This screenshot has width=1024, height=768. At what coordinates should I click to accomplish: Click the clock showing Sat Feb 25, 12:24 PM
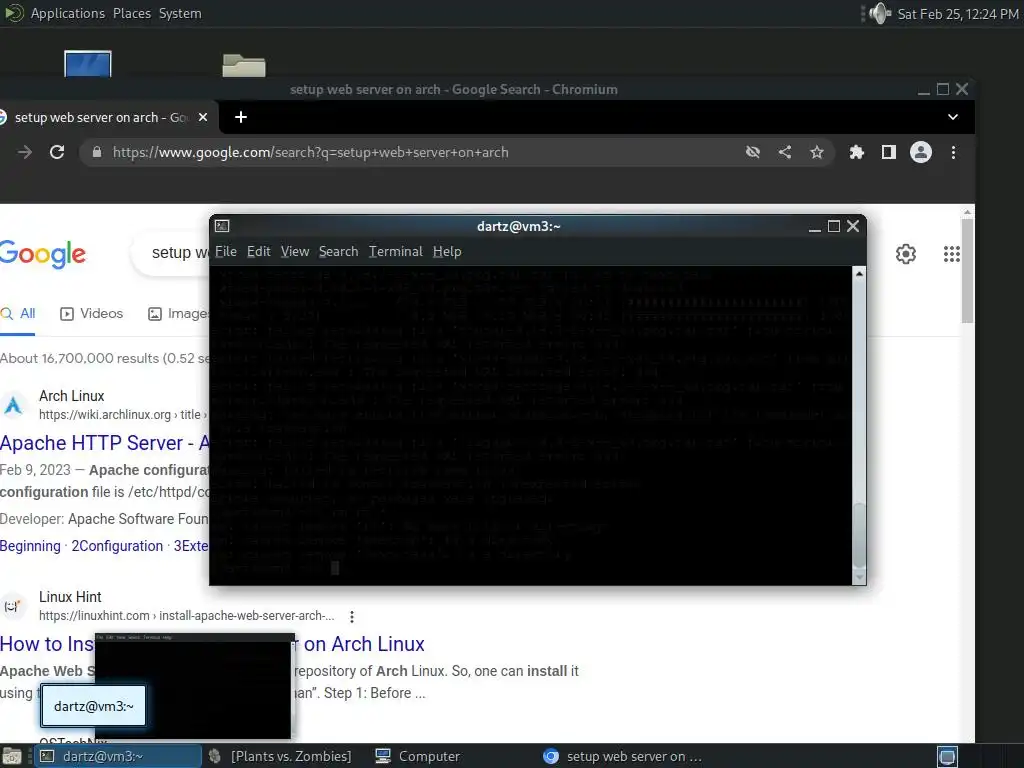click(x=957, y=14)
